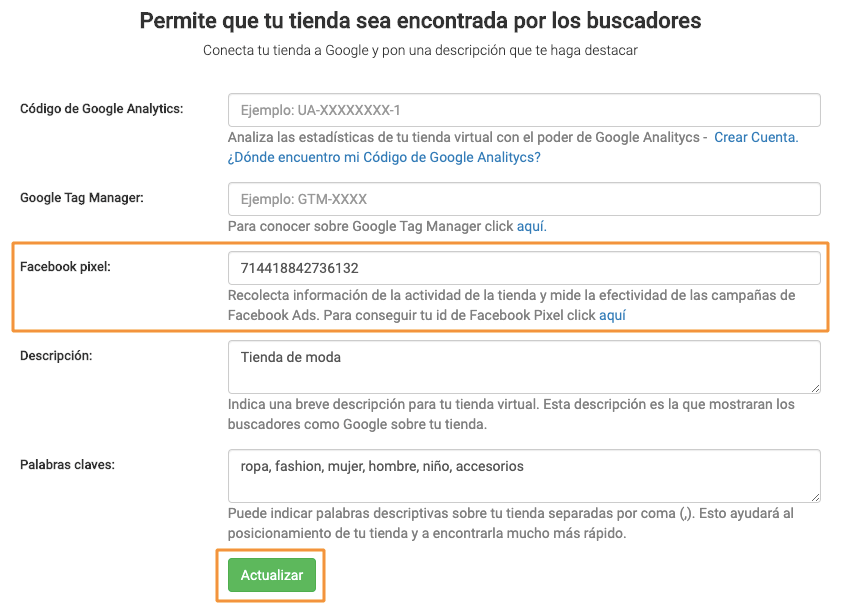Follow the 'aquí' link about Google Tag Manager
Viewport: 849px width, 606px height.
point(532,226)
